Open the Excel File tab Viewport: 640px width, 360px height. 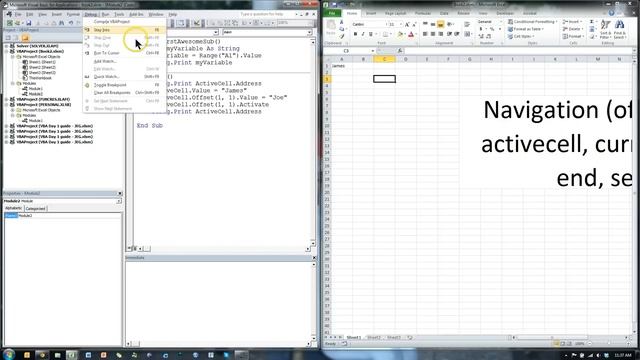[x=332, y=13]
